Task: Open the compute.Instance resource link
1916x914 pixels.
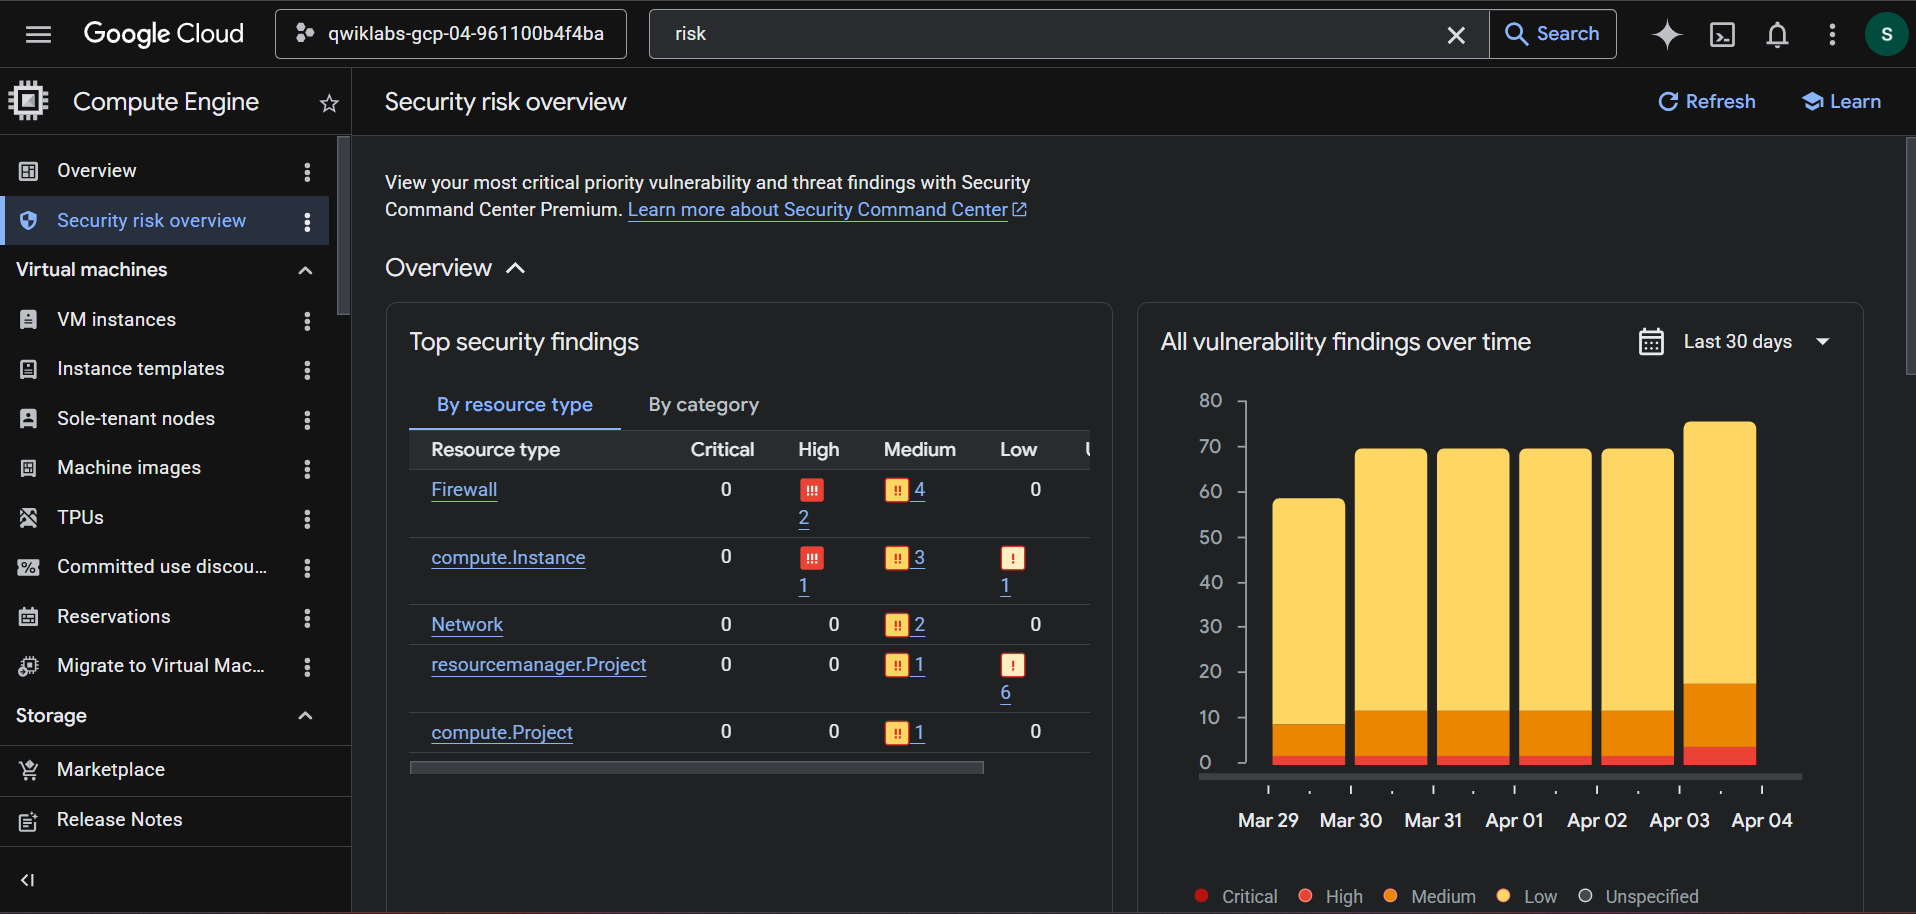Action: (x=508, y=558)
